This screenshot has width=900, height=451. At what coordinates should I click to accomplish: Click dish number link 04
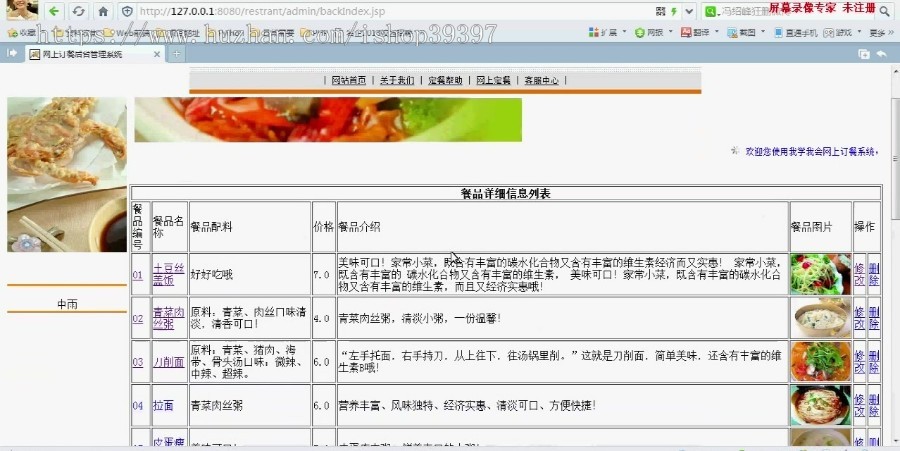(x=138, y=406)
